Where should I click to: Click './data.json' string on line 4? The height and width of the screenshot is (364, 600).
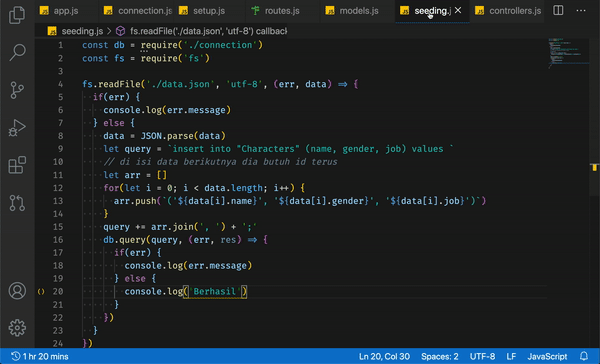181,84
